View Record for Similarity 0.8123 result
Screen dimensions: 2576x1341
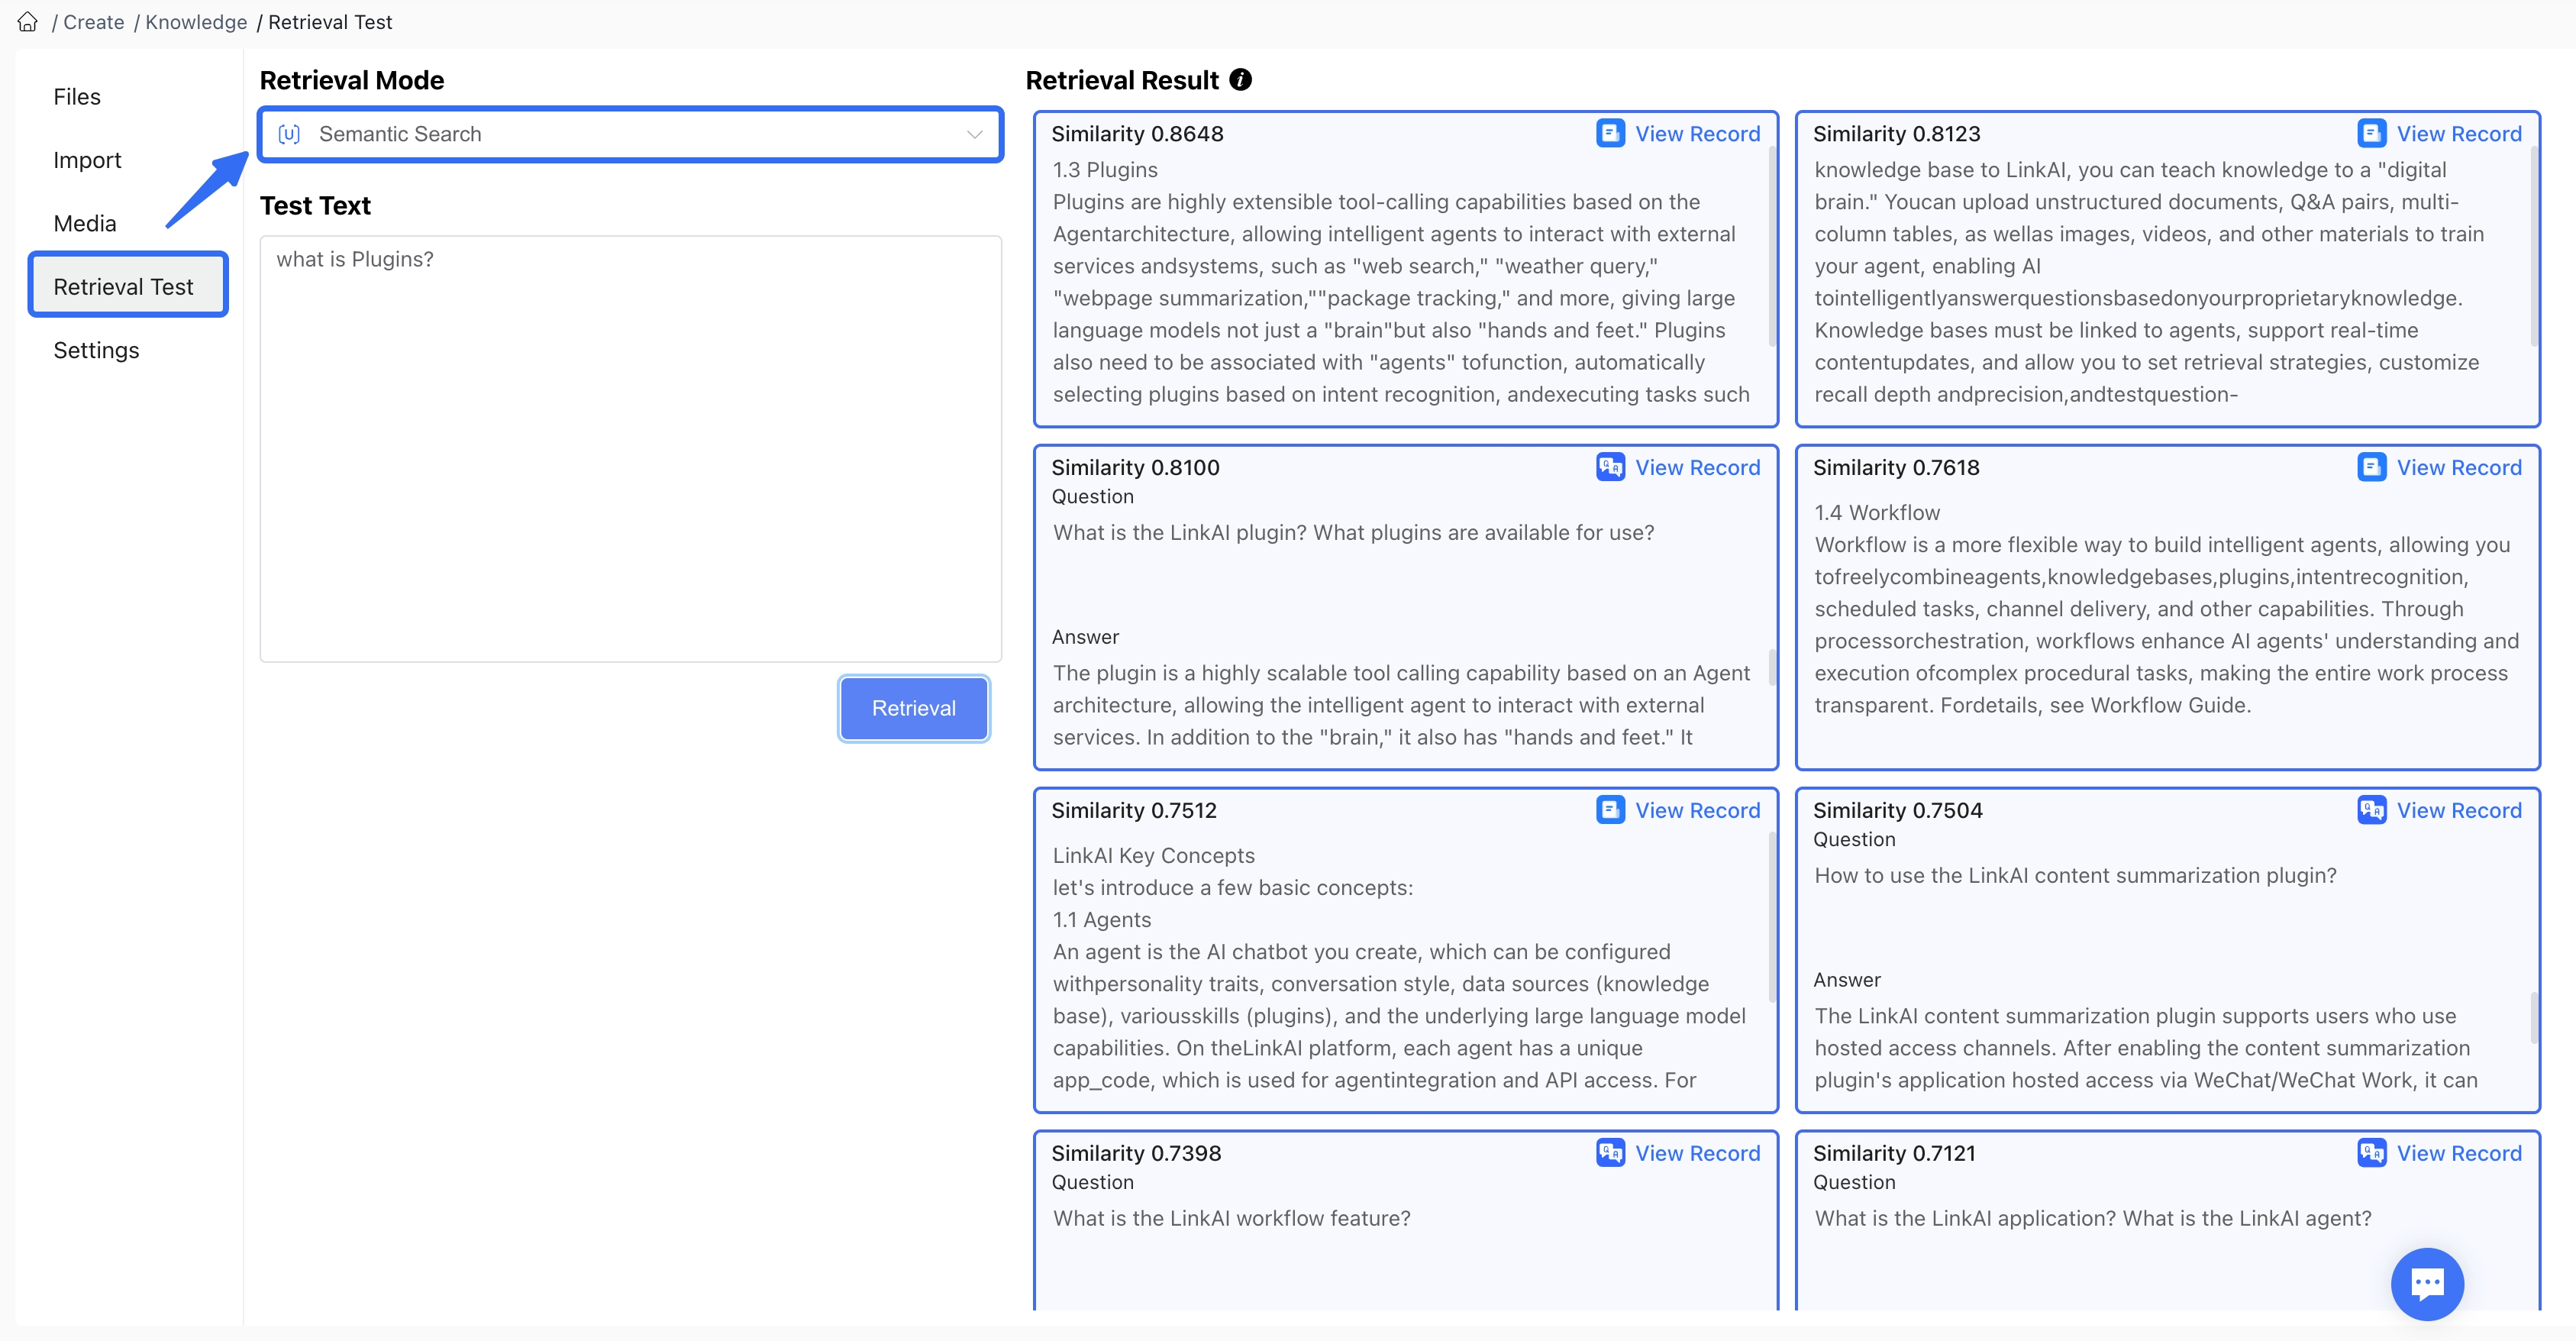coord(2459,134)
